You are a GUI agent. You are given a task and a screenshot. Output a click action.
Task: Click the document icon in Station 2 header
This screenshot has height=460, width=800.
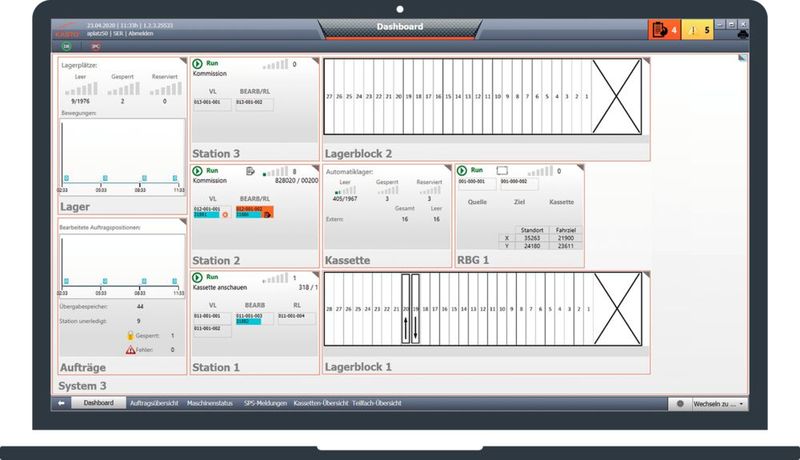[250, 171]
